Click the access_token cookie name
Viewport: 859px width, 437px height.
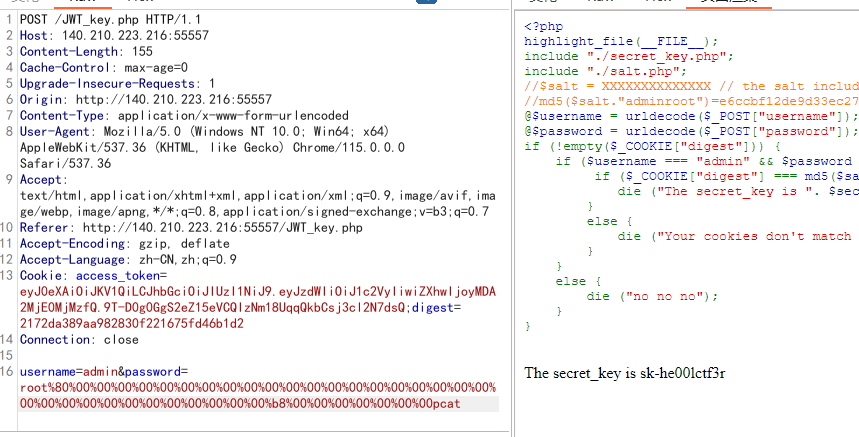point(118,275)
